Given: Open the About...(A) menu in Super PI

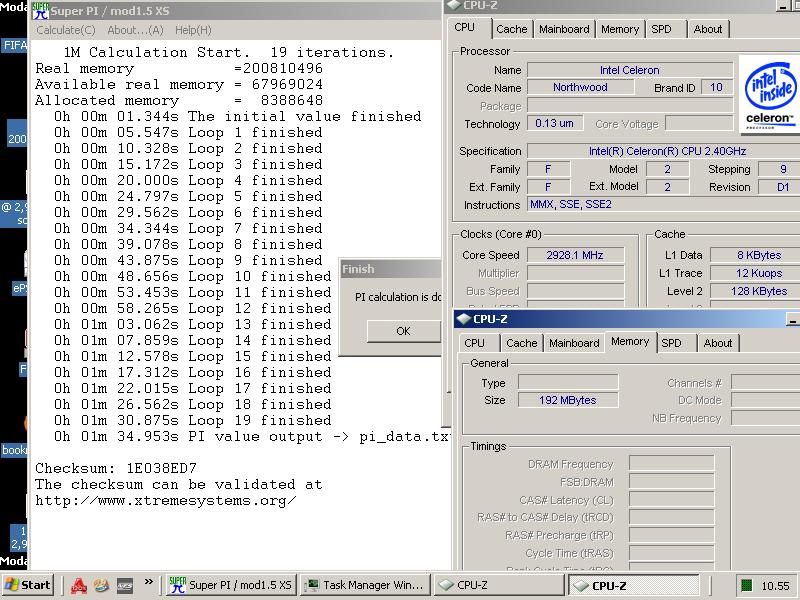Looking at the screenshot, I should pyautogui.click(x=135, y=30).
